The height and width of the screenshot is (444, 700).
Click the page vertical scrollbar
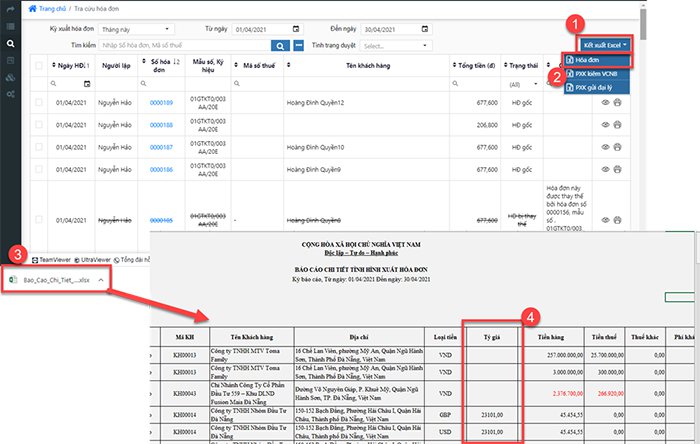(643, 25)
